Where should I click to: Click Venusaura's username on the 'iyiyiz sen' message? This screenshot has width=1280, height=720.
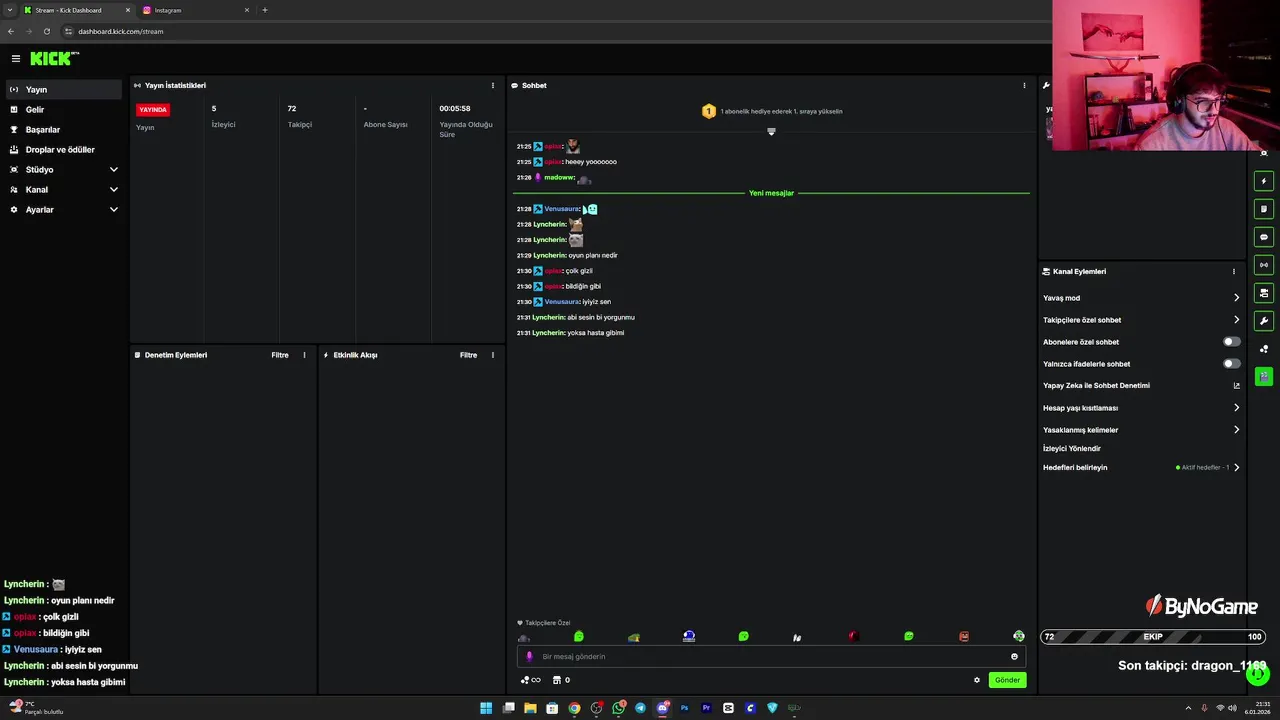[562, 302]
